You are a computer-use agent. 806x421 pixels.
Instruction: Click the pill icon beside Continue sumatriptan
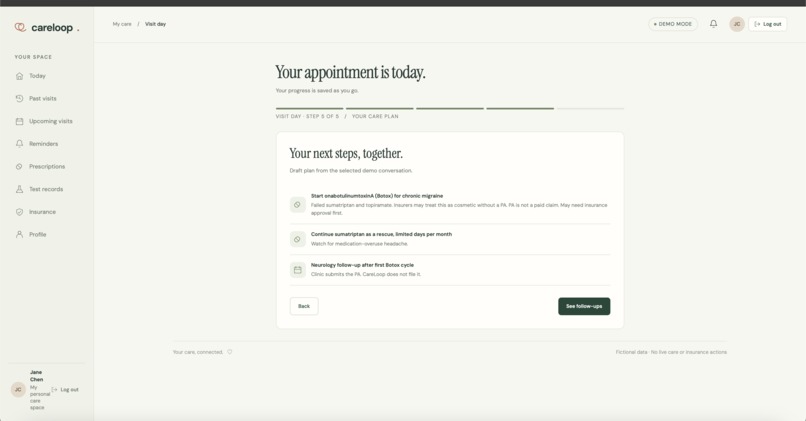[298, 239]
